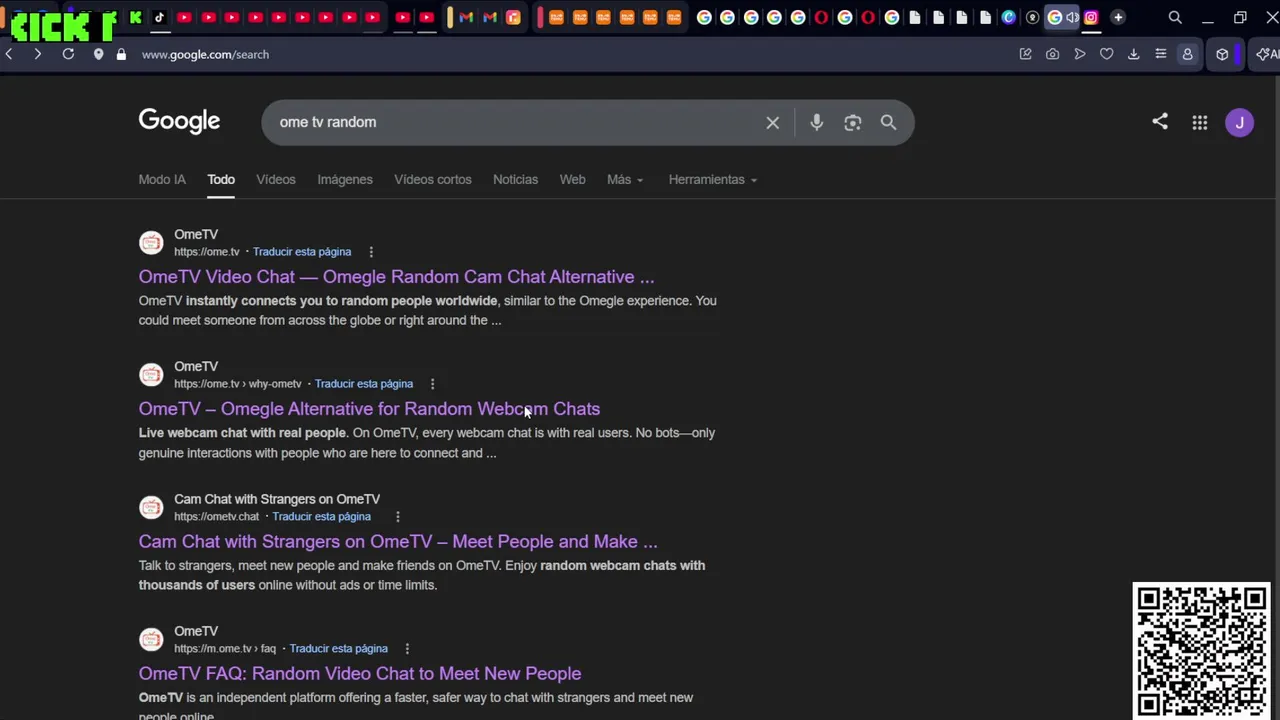
Task: Expand the Más dropdown
Action: coord(625,179)
